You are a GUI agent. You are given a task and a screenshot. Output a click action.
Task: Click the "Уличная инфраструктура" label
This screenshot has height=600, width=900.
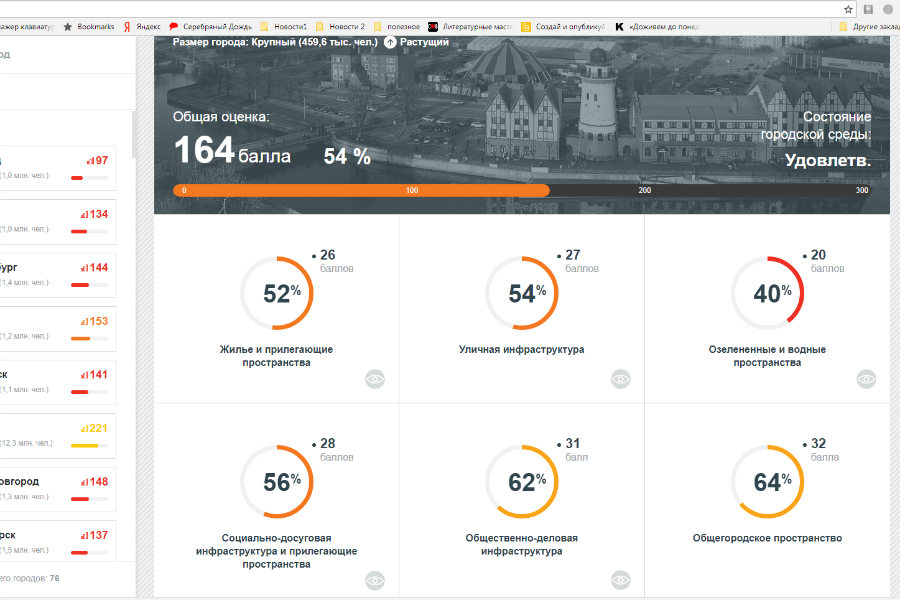[522, 349]
